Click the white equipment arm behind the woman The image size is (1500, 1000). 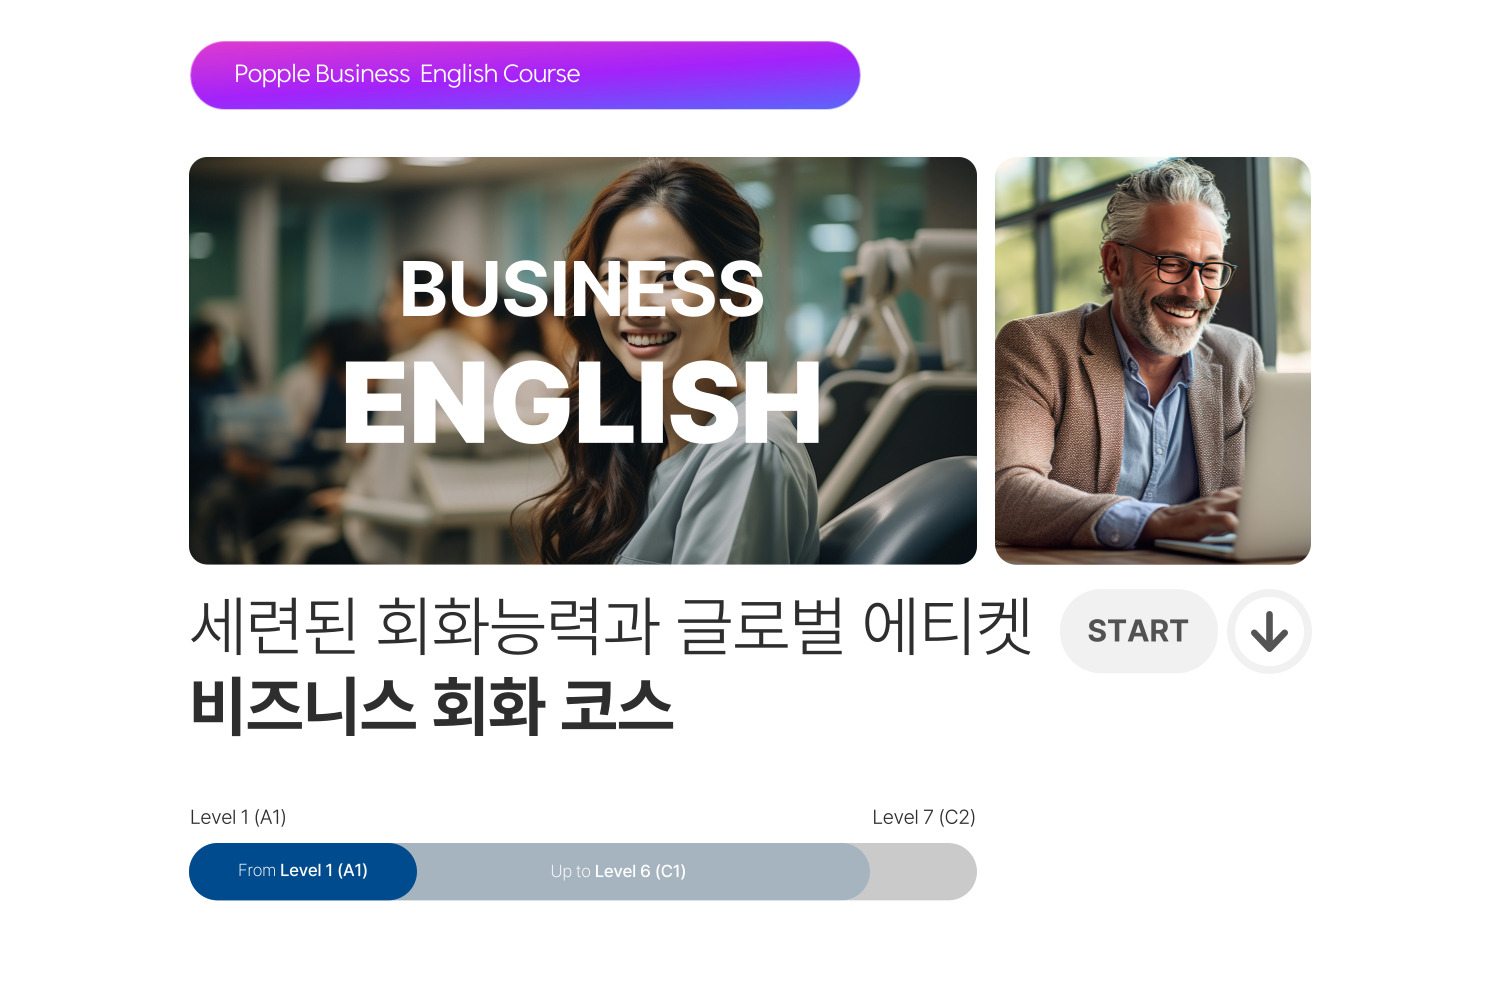[890, 300]
